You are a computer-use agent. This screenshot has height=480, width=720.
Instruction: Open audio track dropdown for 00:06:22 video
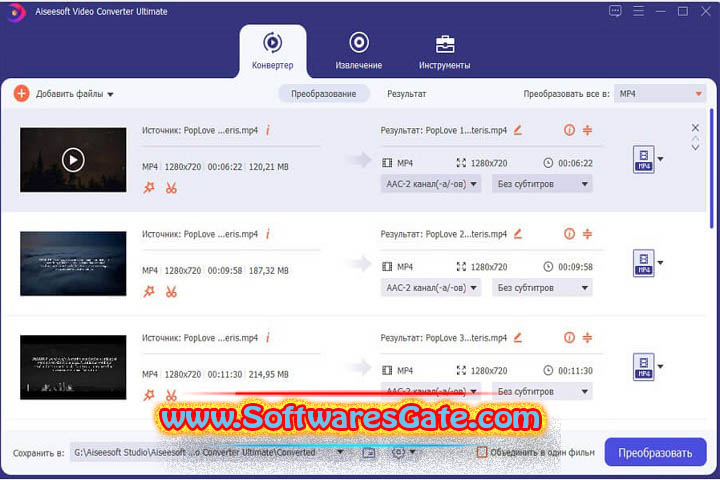431,184
